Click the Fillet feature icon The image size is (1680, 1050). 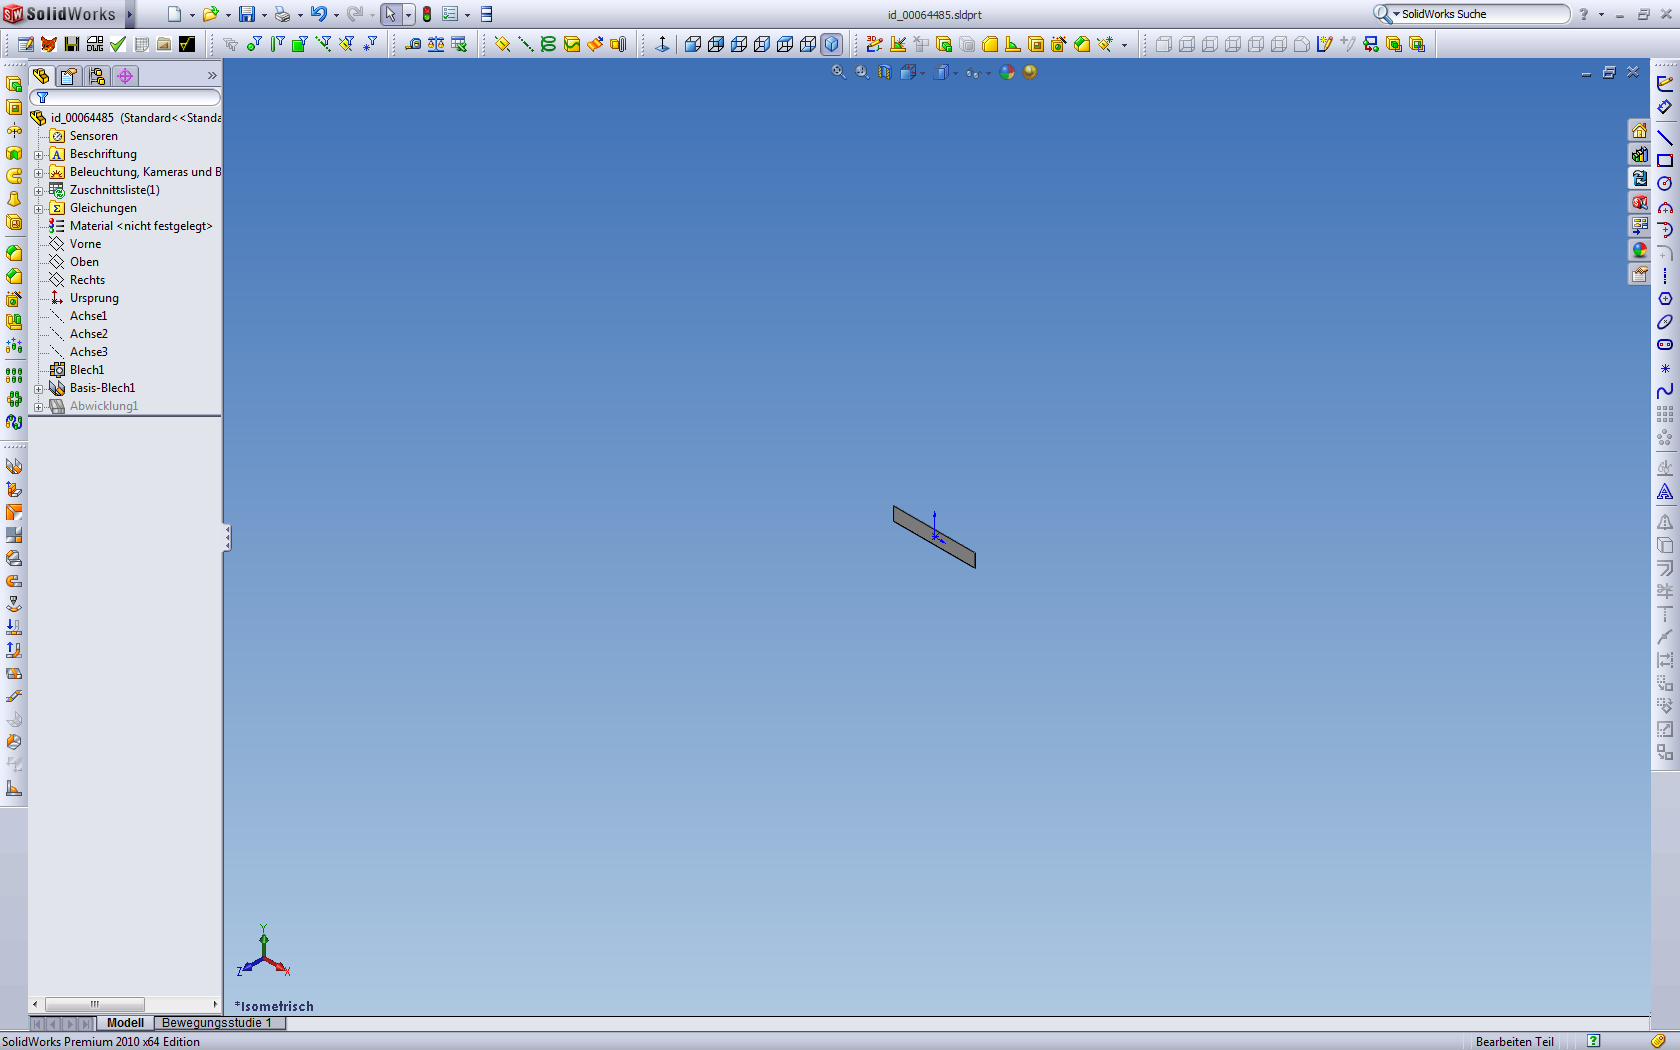pyautogui.click(x=14, y=253)
